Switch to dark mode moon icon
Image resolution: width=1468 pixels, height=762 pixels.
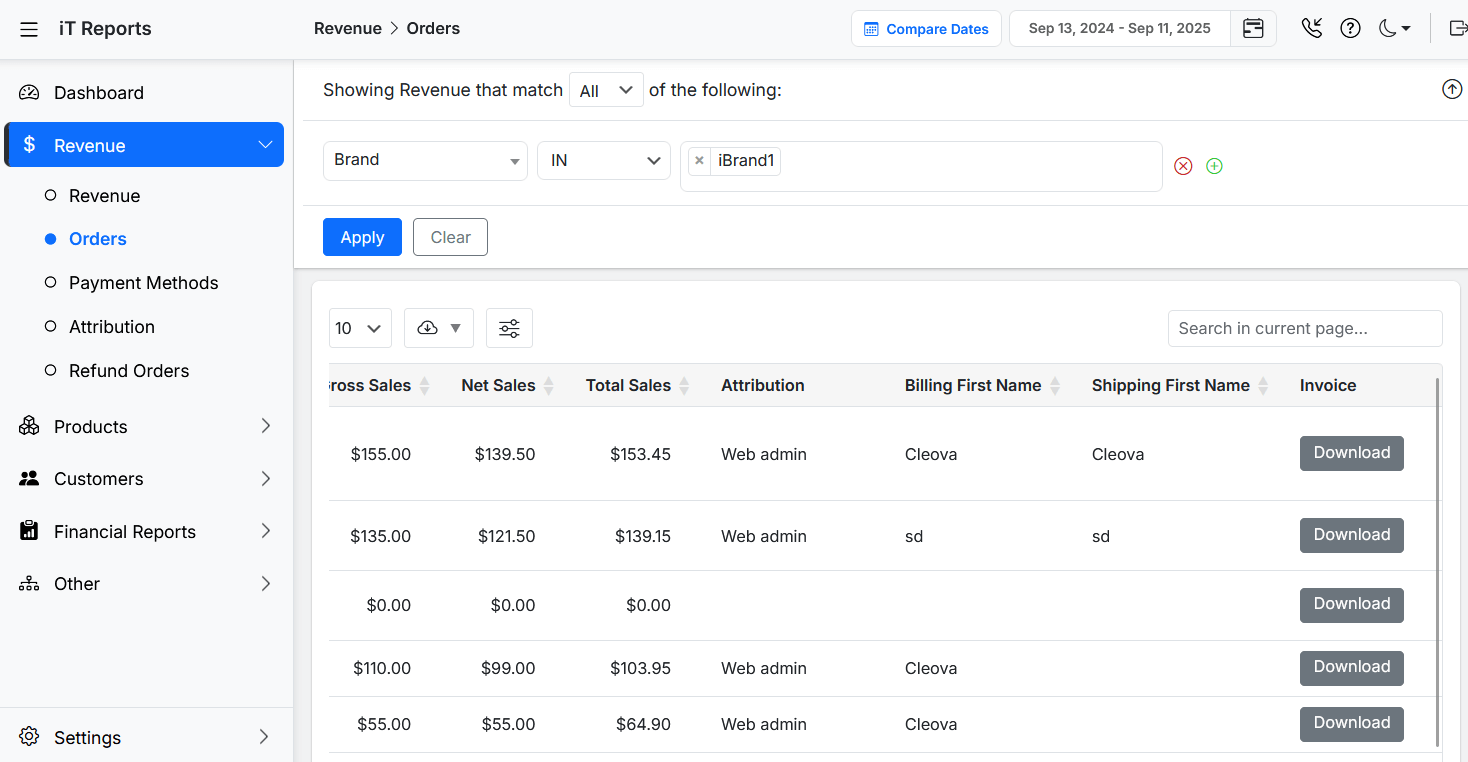tap(1389, 28)
